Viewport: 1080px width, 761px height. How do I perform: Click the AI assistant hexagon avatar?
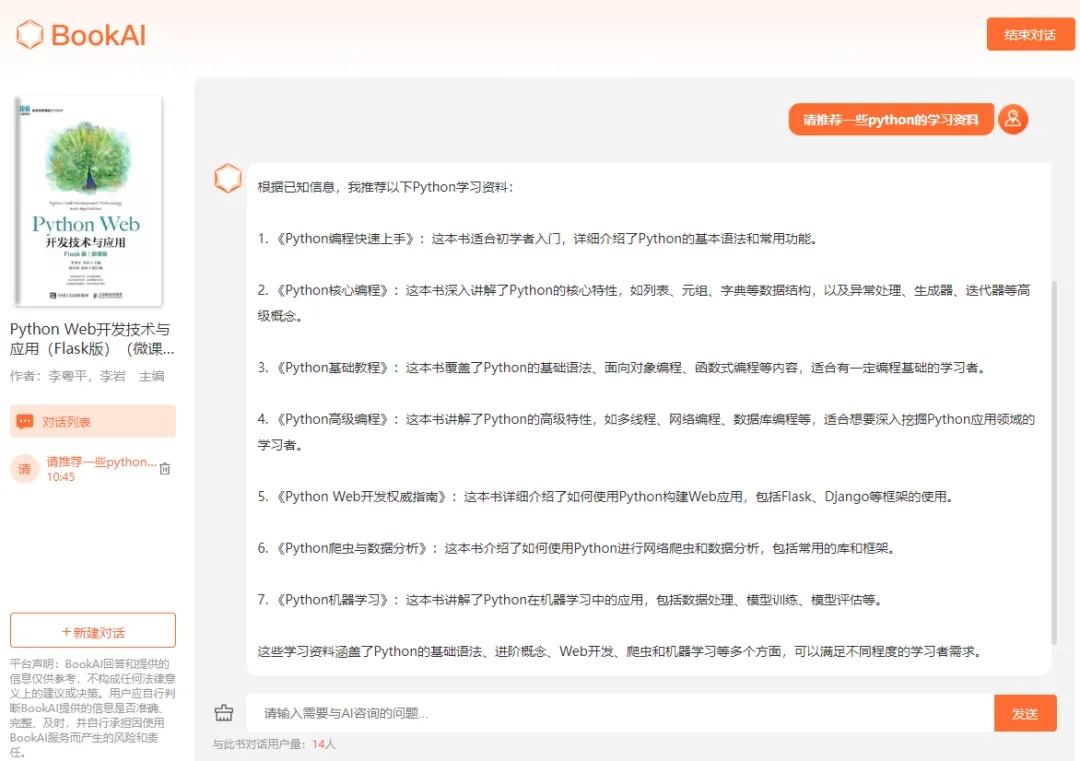[228, 179]
